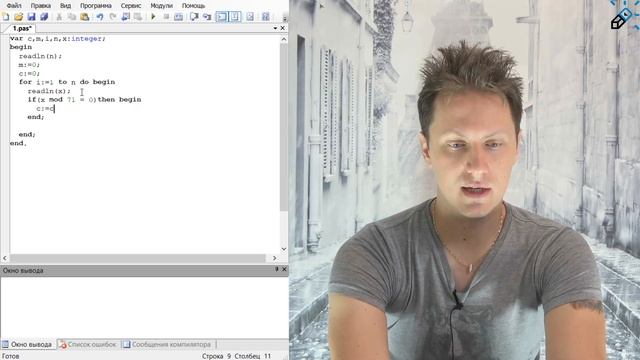
Task: Click the editor vertical scrollbar thumb
Action: (284, 127)
